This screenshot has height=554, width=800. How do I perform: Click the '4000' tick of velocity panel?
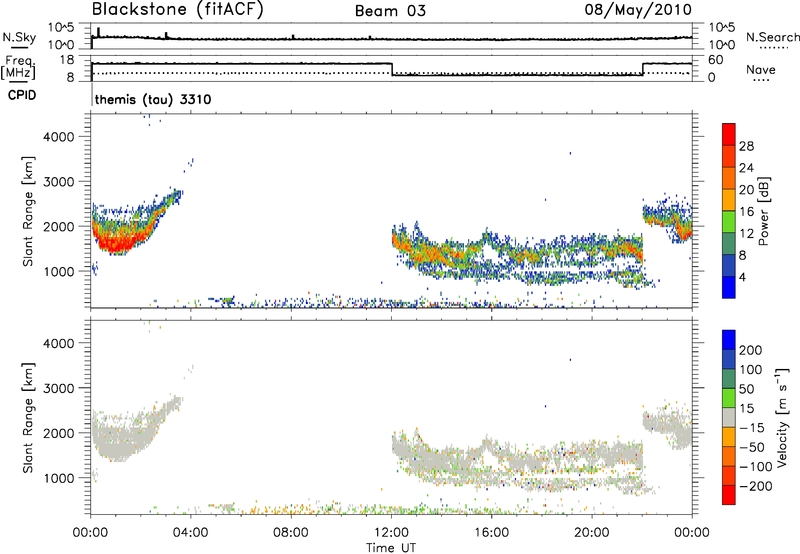coord(59,343)
